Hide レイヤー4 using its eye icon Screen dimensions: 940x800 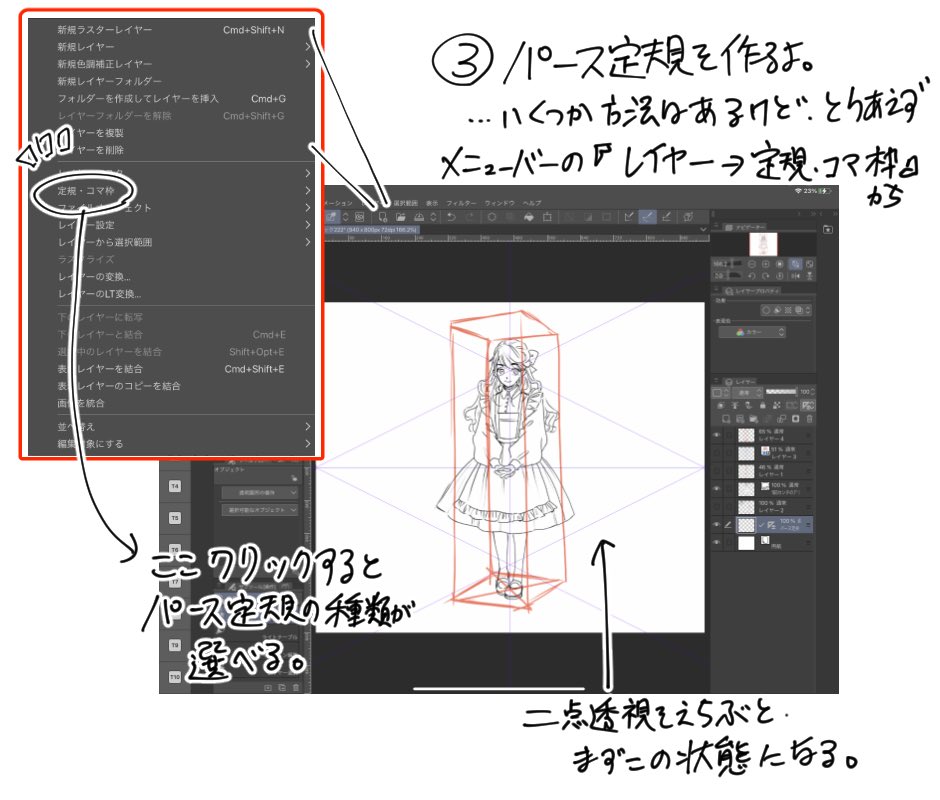click(716, 435)
